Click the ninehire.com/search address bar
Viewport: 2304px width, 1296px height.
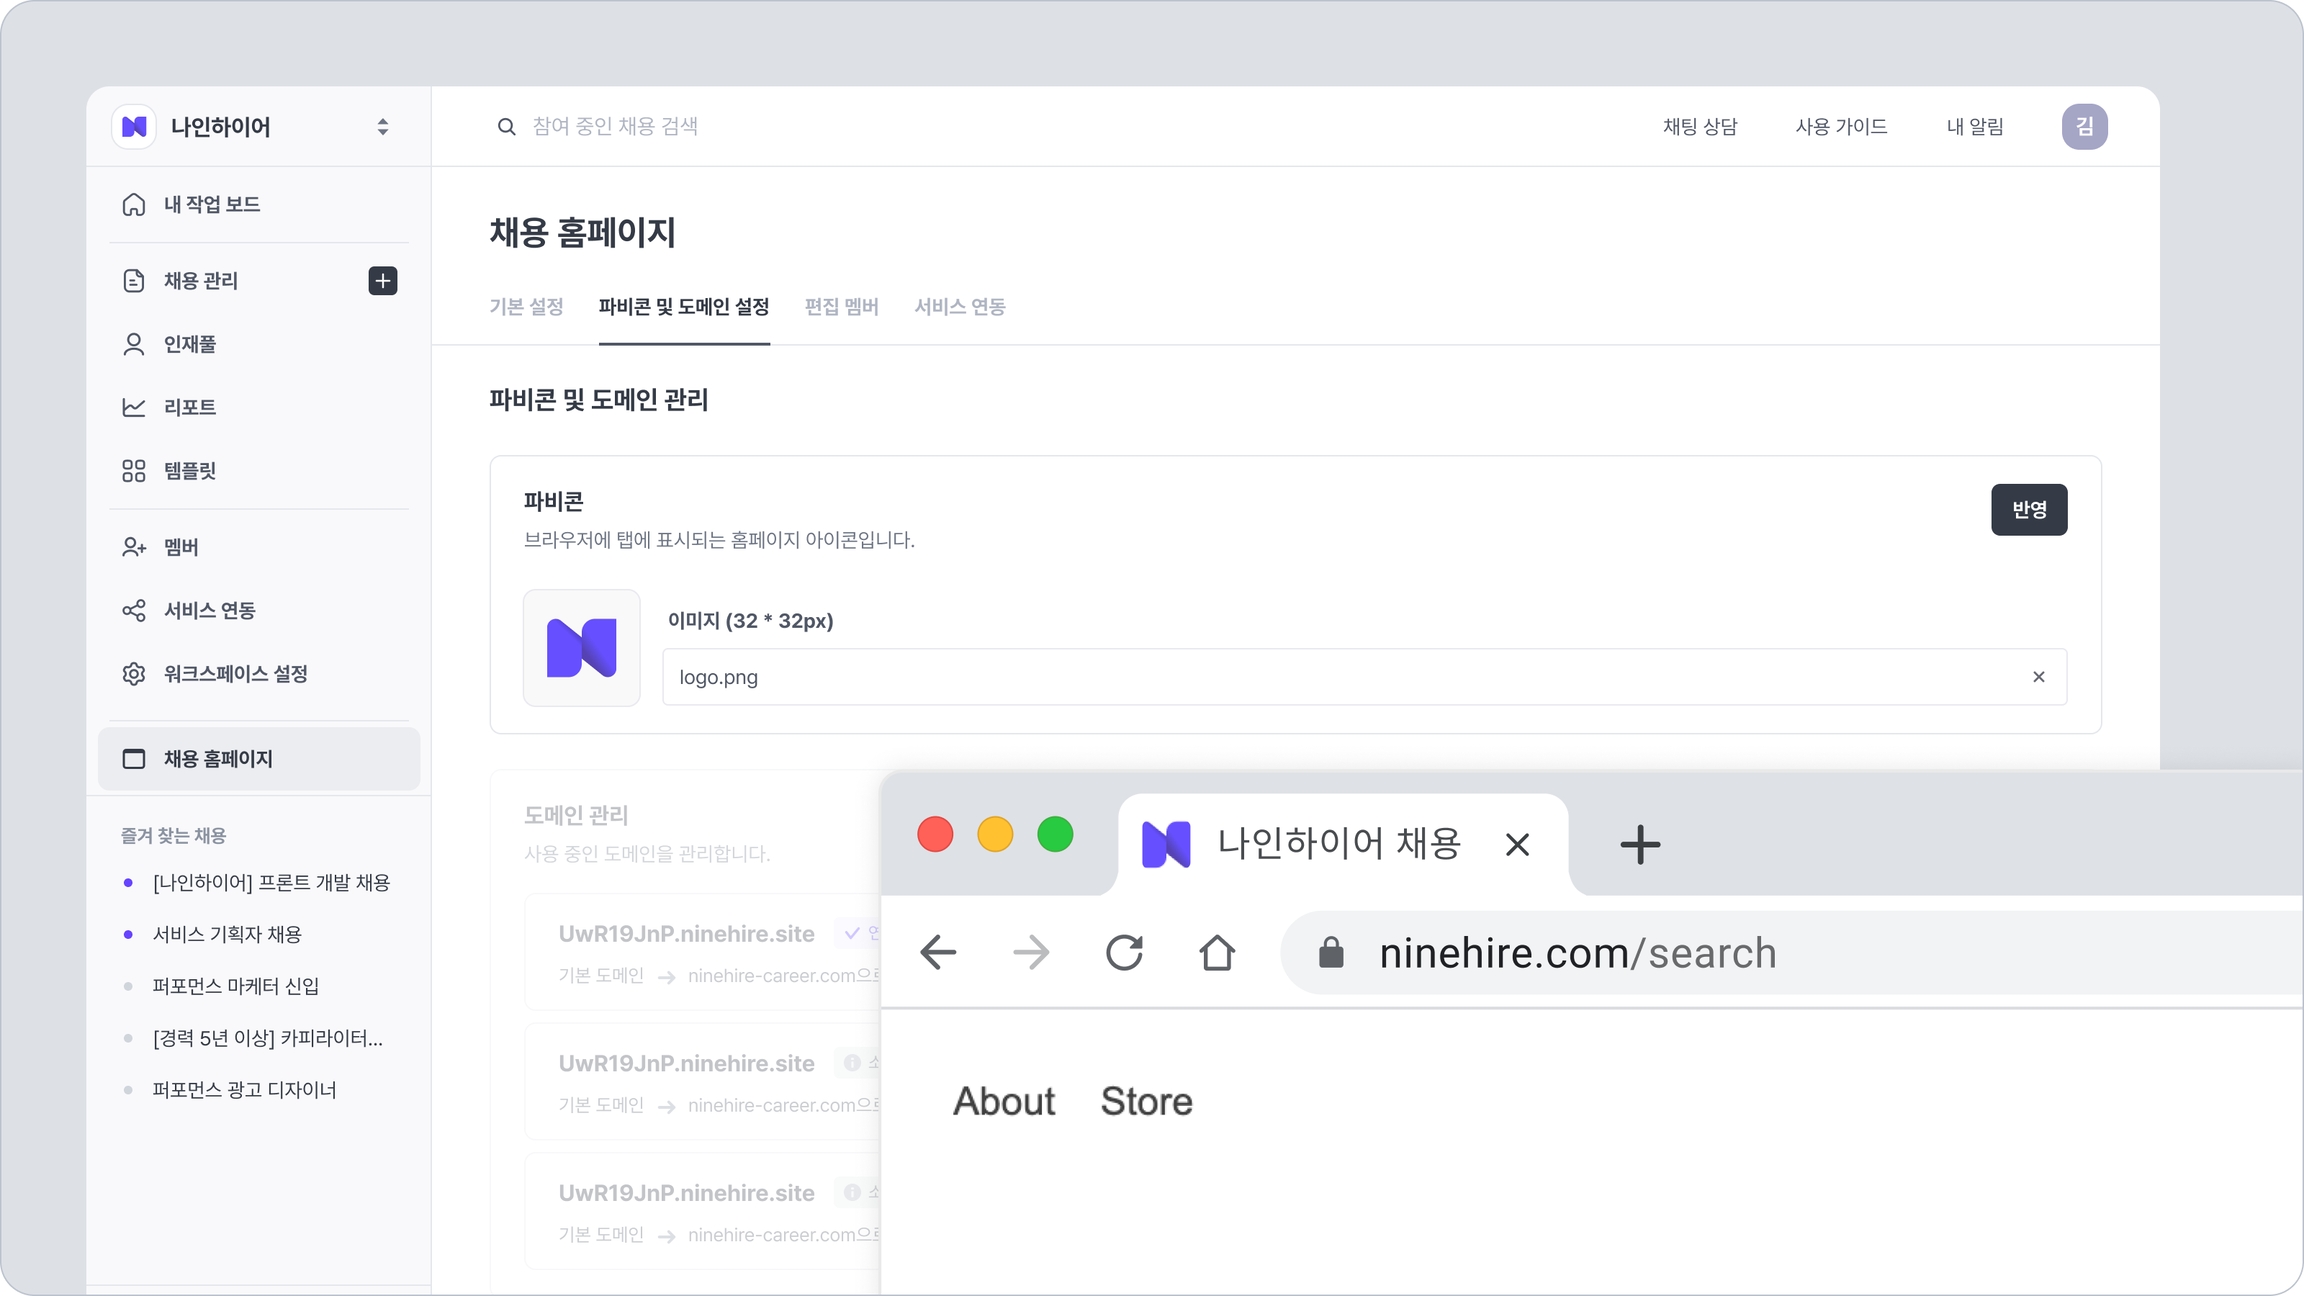[x=1790, y=953]
